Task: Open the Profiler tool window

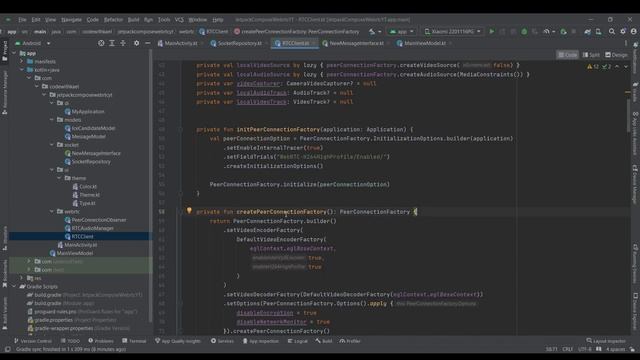Action: pyautogui.click(x=350, y=341)
